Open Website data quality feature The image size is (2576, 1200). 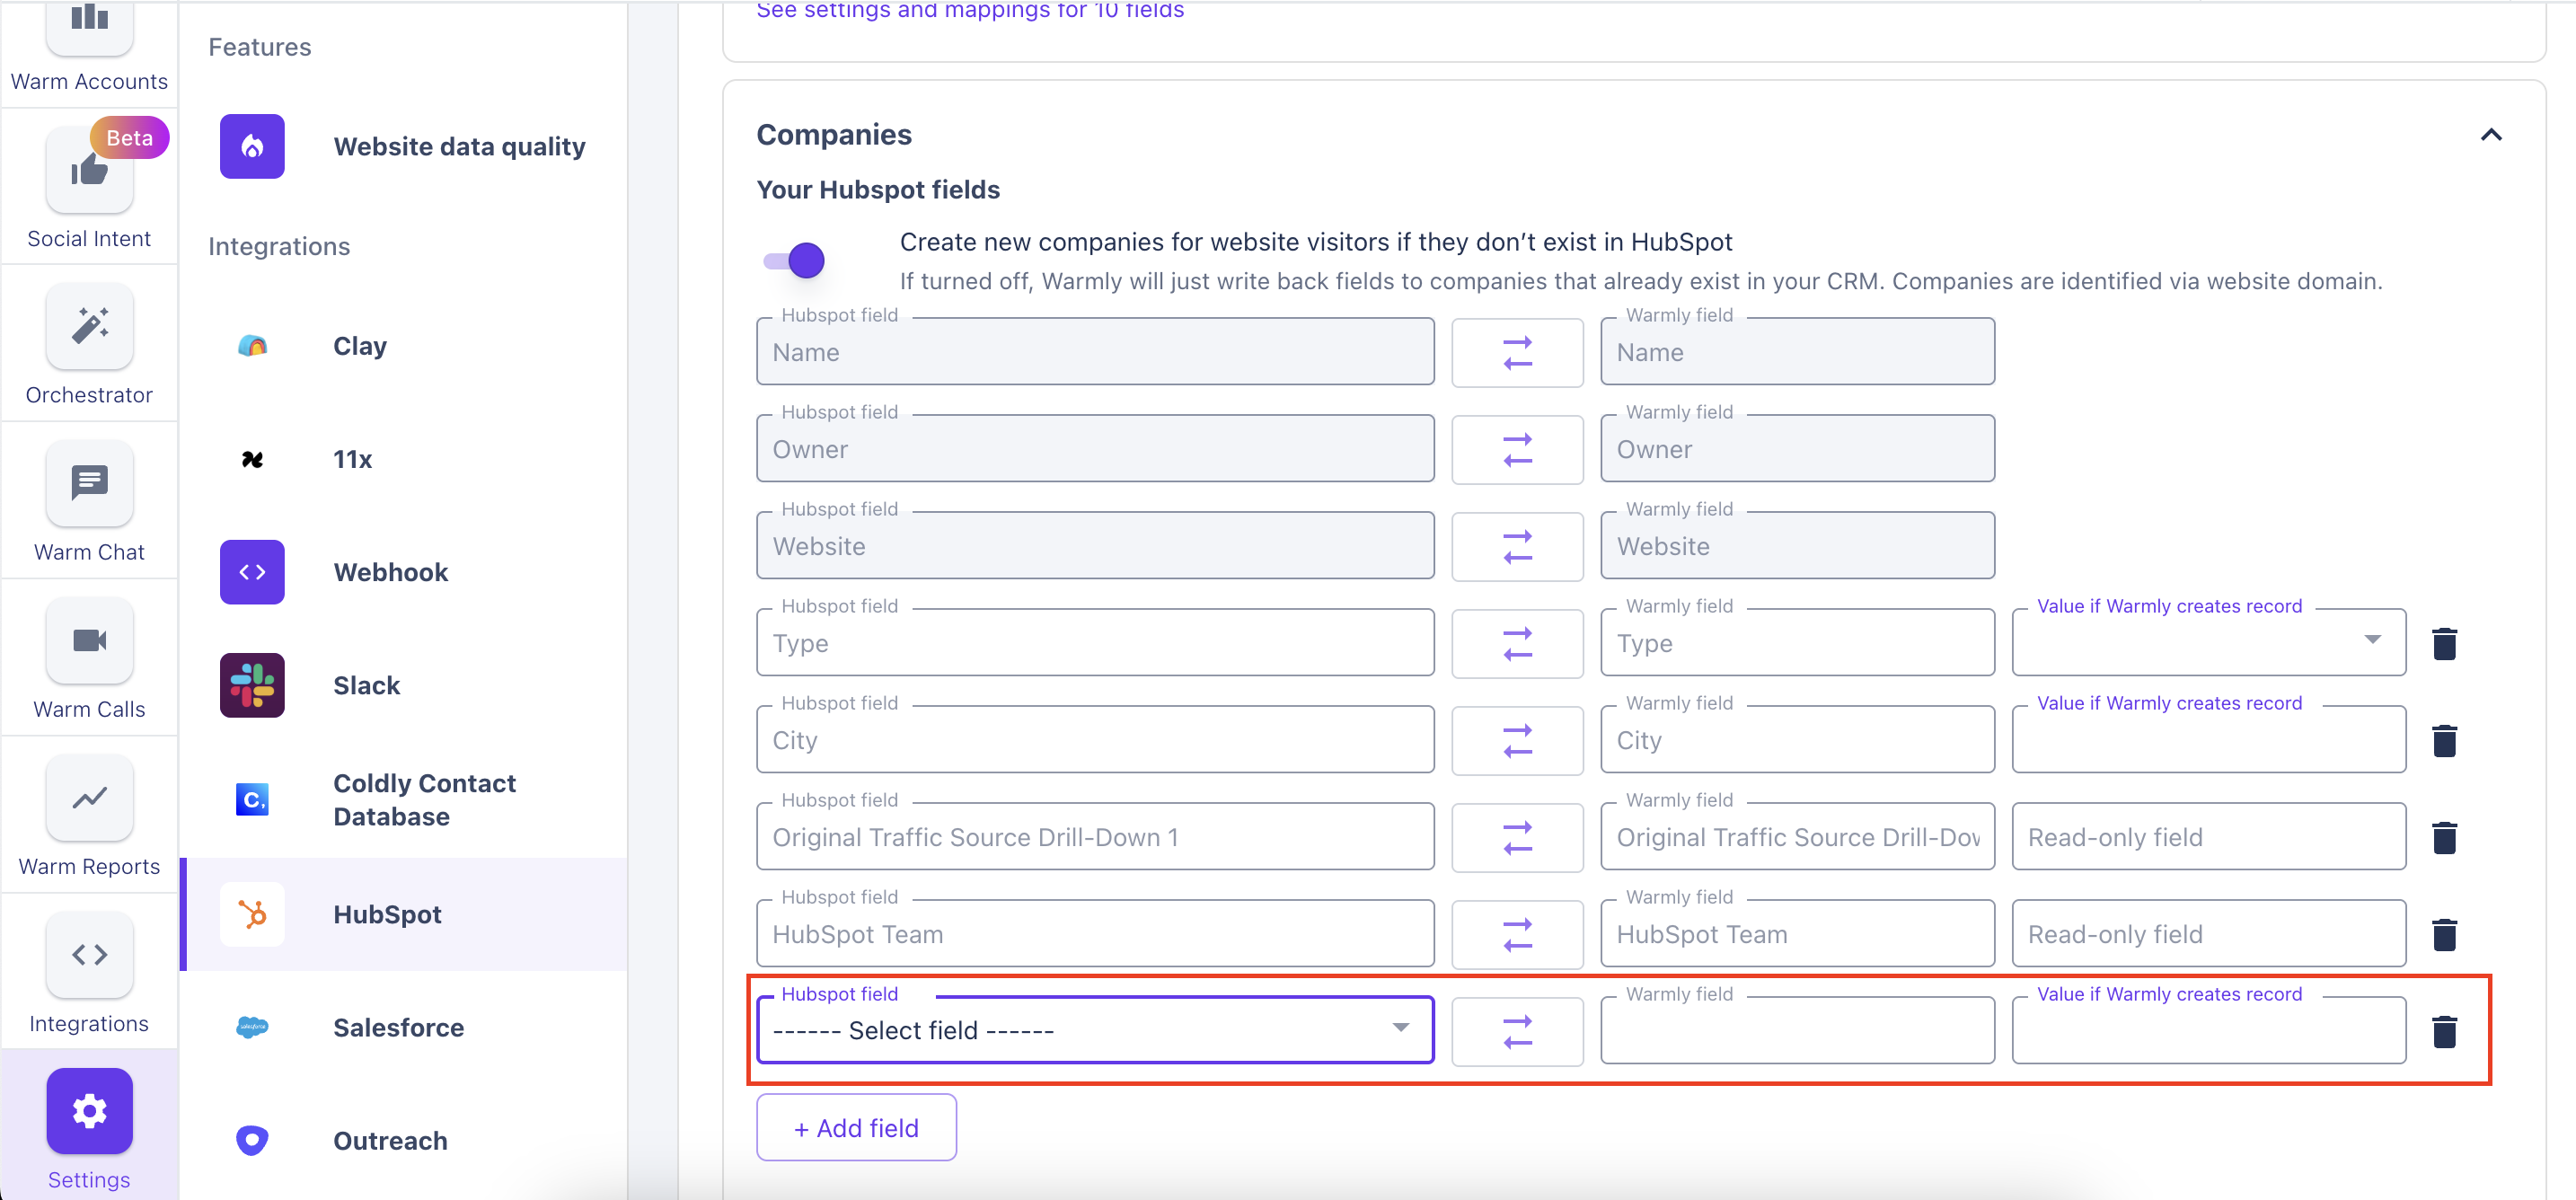coord(459,147)
